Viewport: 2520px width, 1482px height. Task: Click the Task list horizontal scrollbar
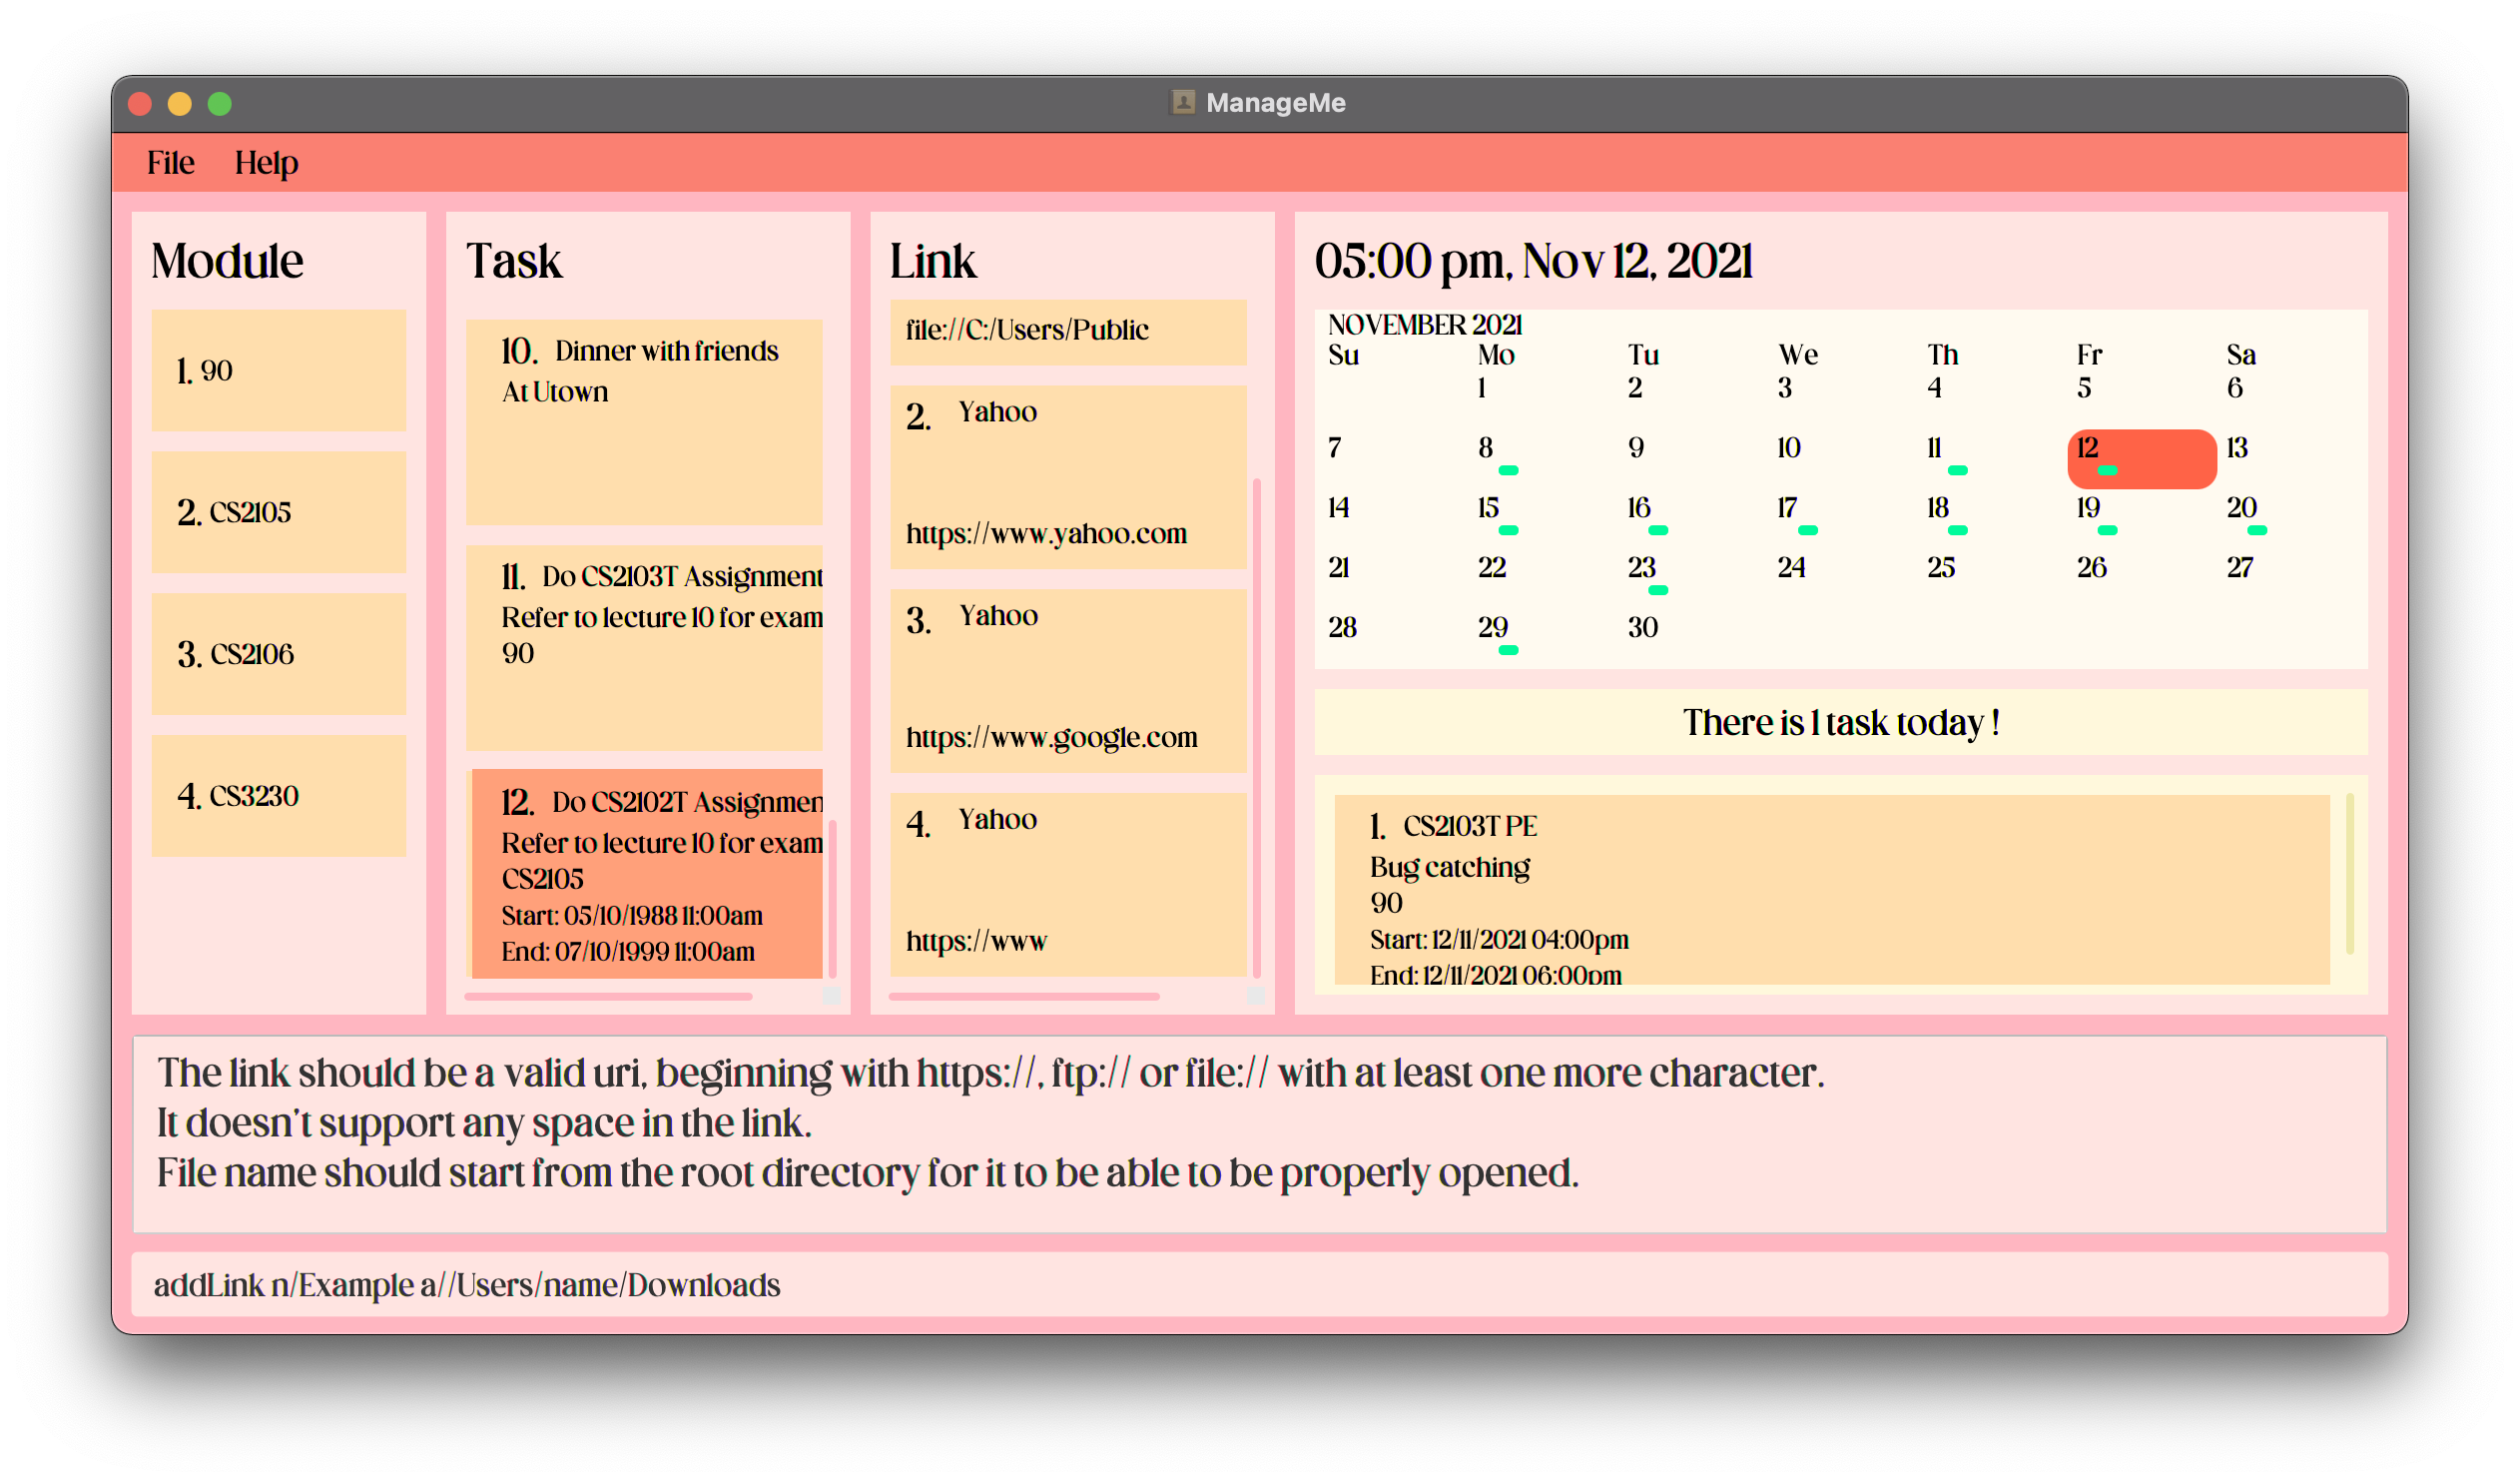608,996
